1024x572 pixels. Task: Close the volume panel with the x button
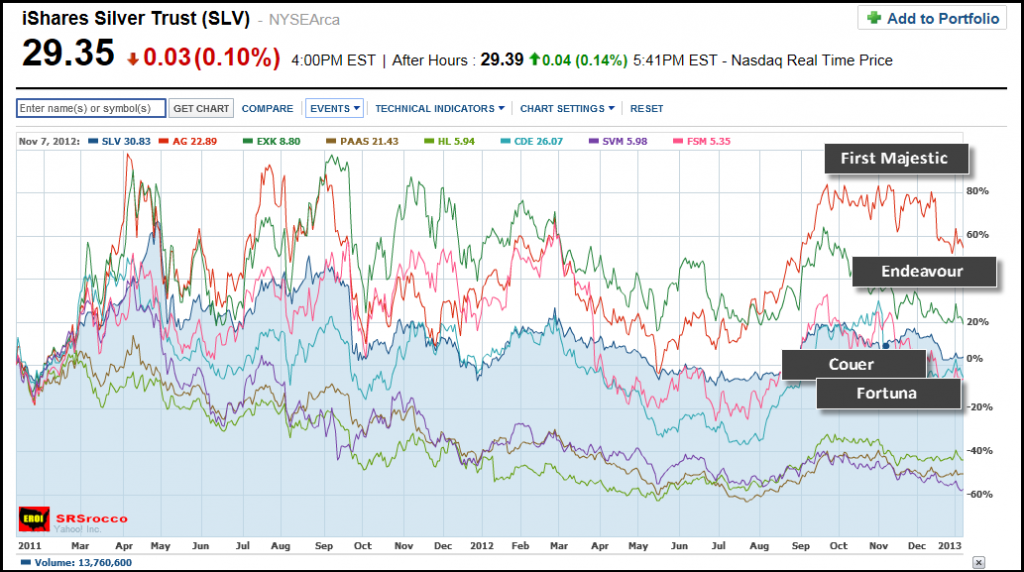click(978, 562)
